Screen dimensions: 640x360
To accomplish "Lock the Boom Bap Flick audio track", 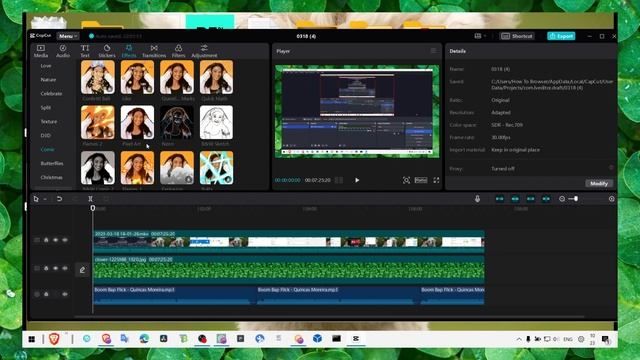I will point(46,294).
